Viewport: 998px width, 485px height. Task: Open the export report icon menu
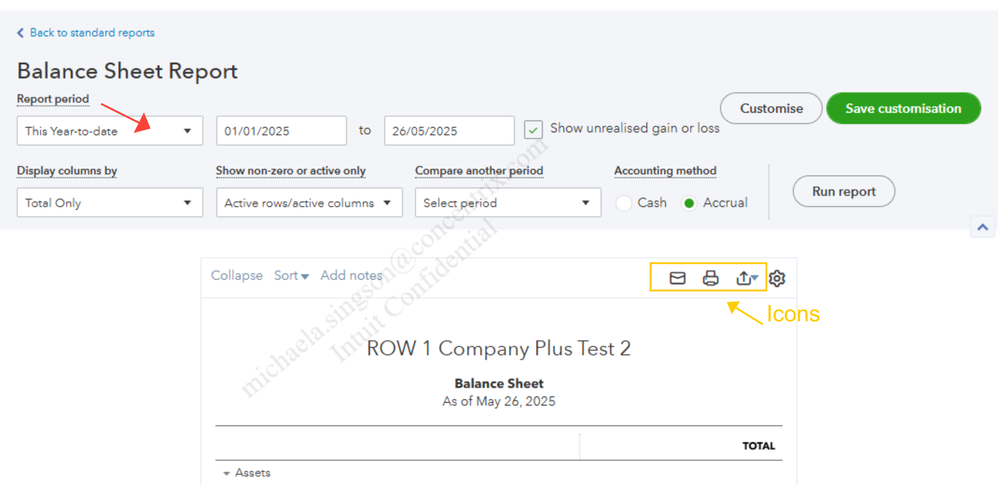[x=747, y=278]
